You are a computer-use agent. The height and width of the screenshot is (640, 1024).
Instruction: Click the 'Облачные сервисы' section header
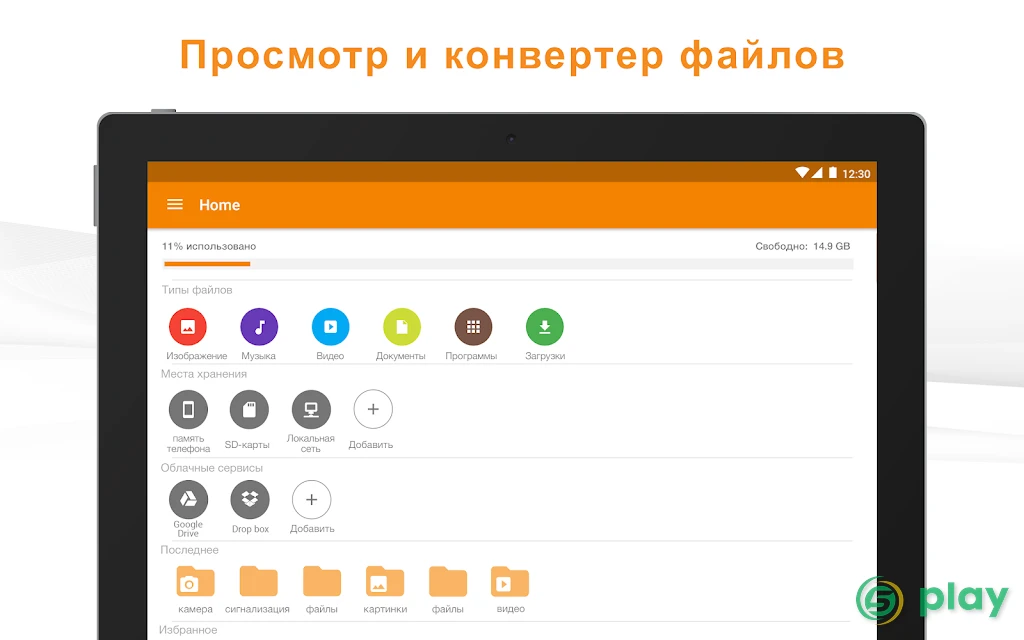(212, 468)
